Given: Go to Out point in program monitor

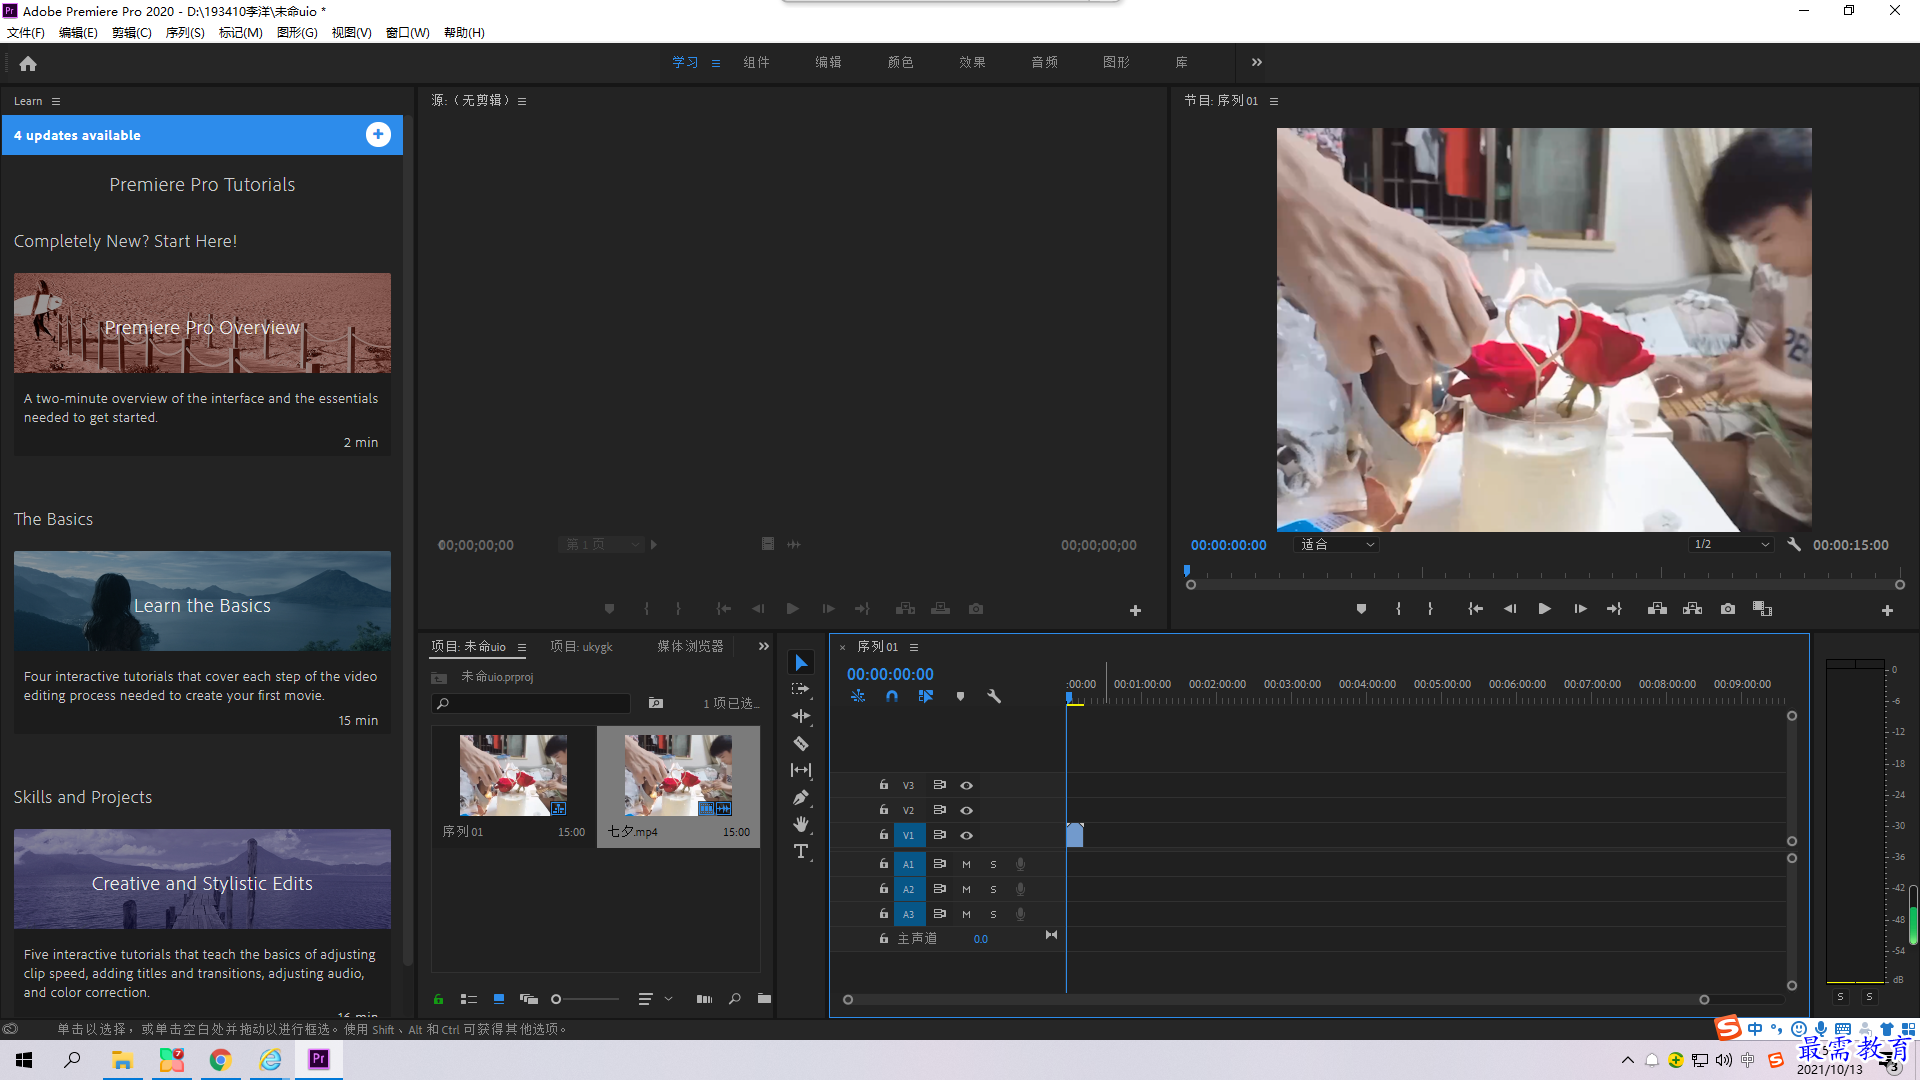Looking at the screenshot, I should click(1614, 609).
